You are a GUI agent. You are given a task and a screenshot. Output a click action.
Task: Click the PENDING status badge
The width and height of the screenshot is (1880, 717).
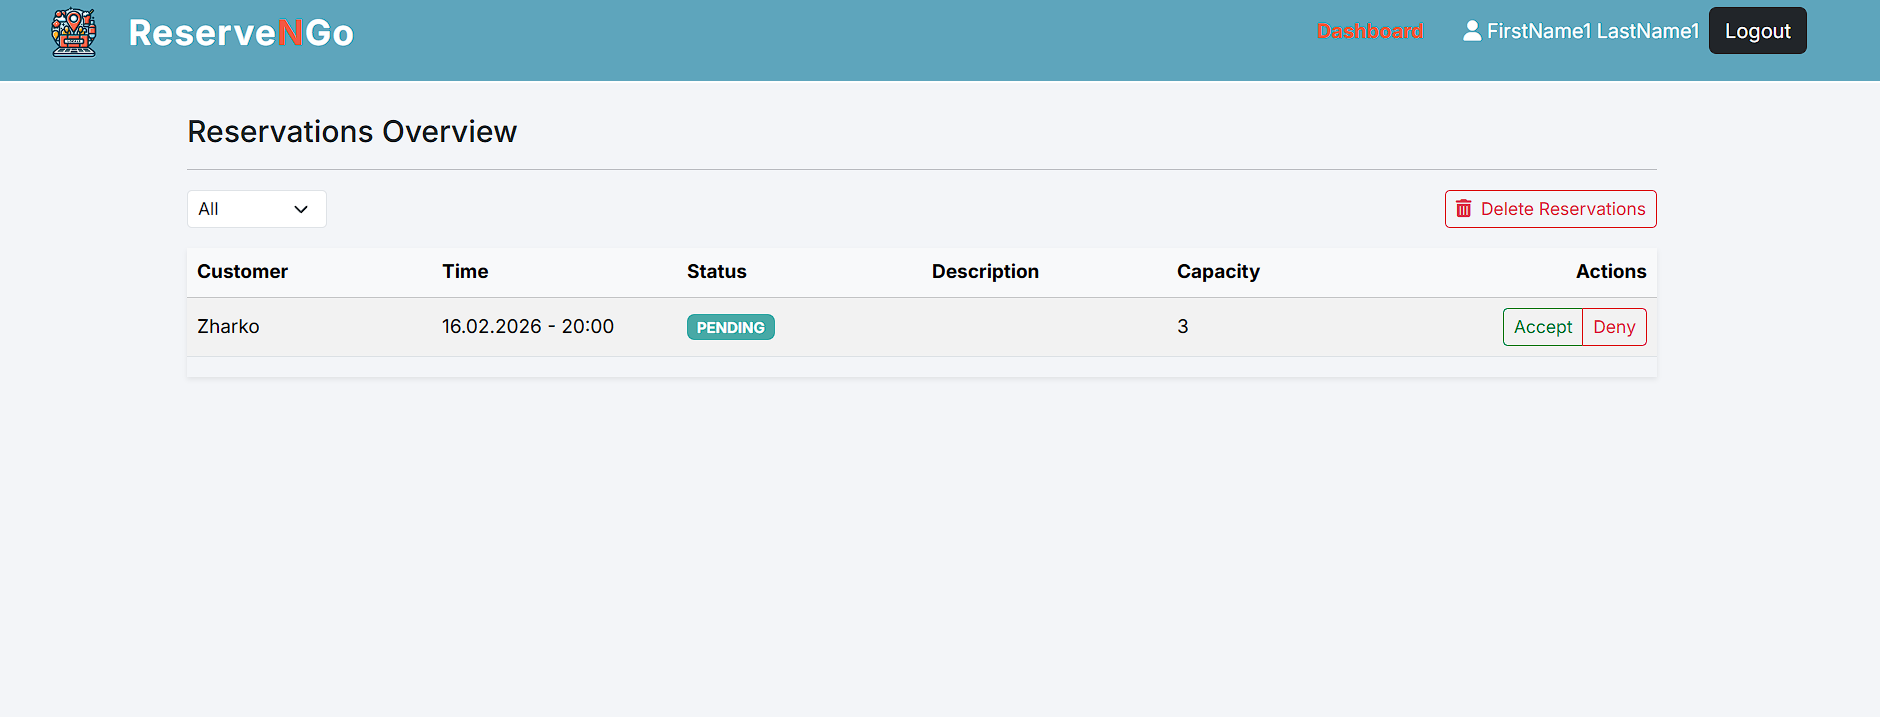click(x=730, y=328)
